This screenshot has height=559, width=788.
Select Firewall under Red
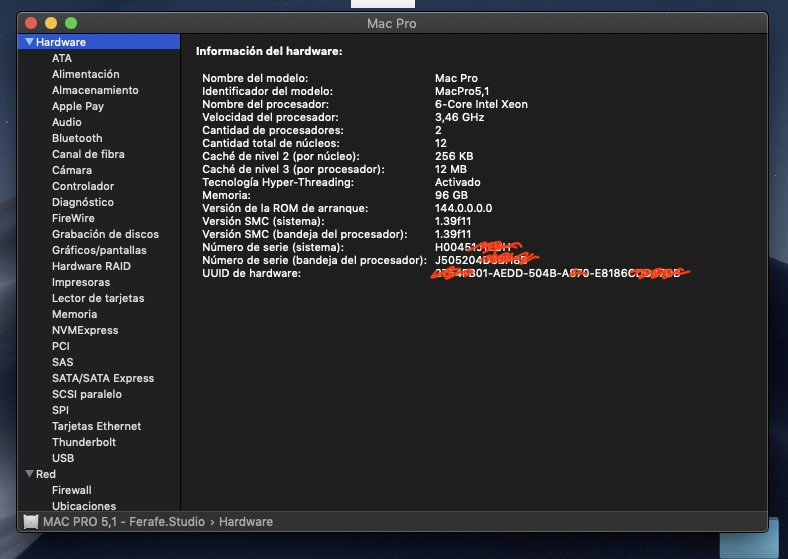pyautogui.click(x=71, y=490)
